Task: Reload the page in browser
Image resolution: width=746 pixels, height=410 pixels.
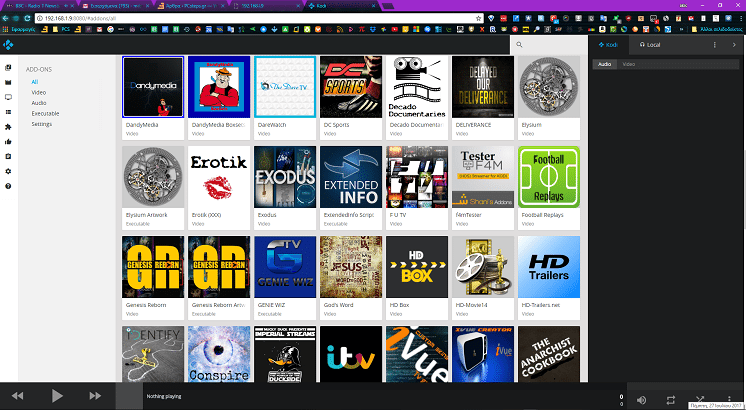Action: click(27, 18)
